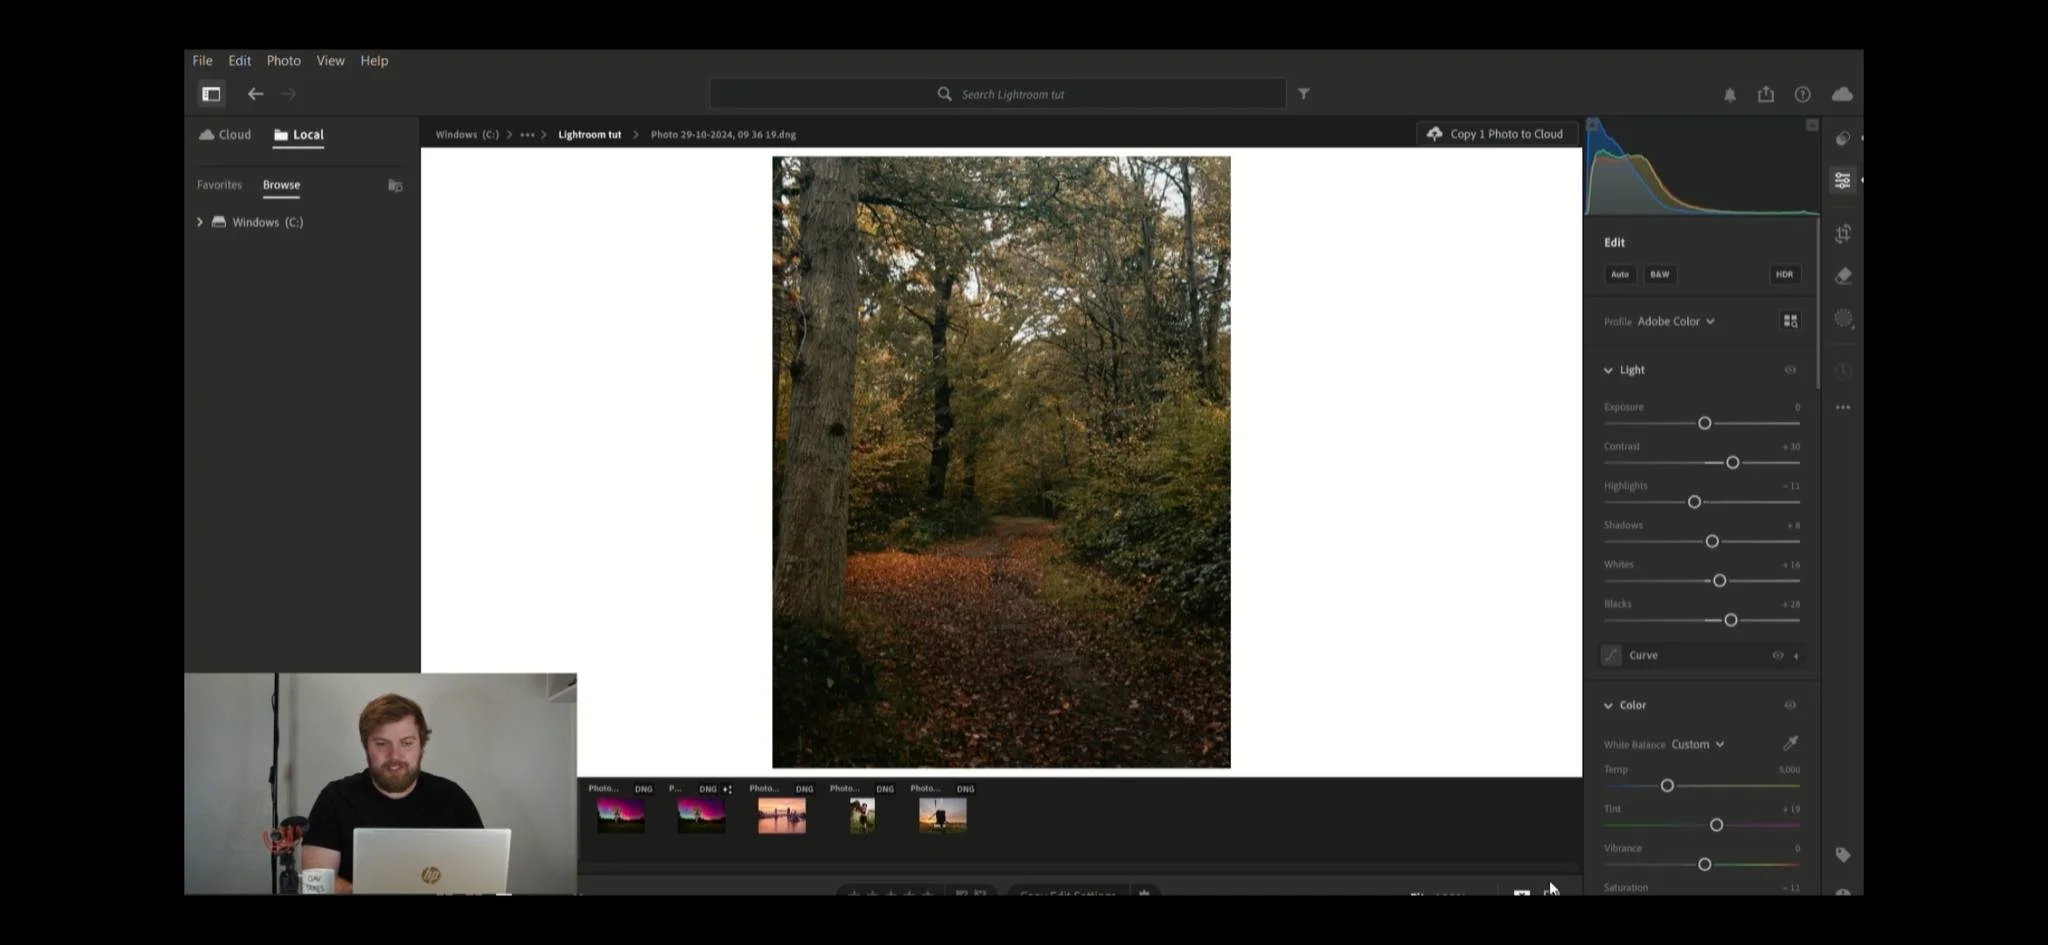Toggle the left panel sidebar icon

[x=211, y=94]
